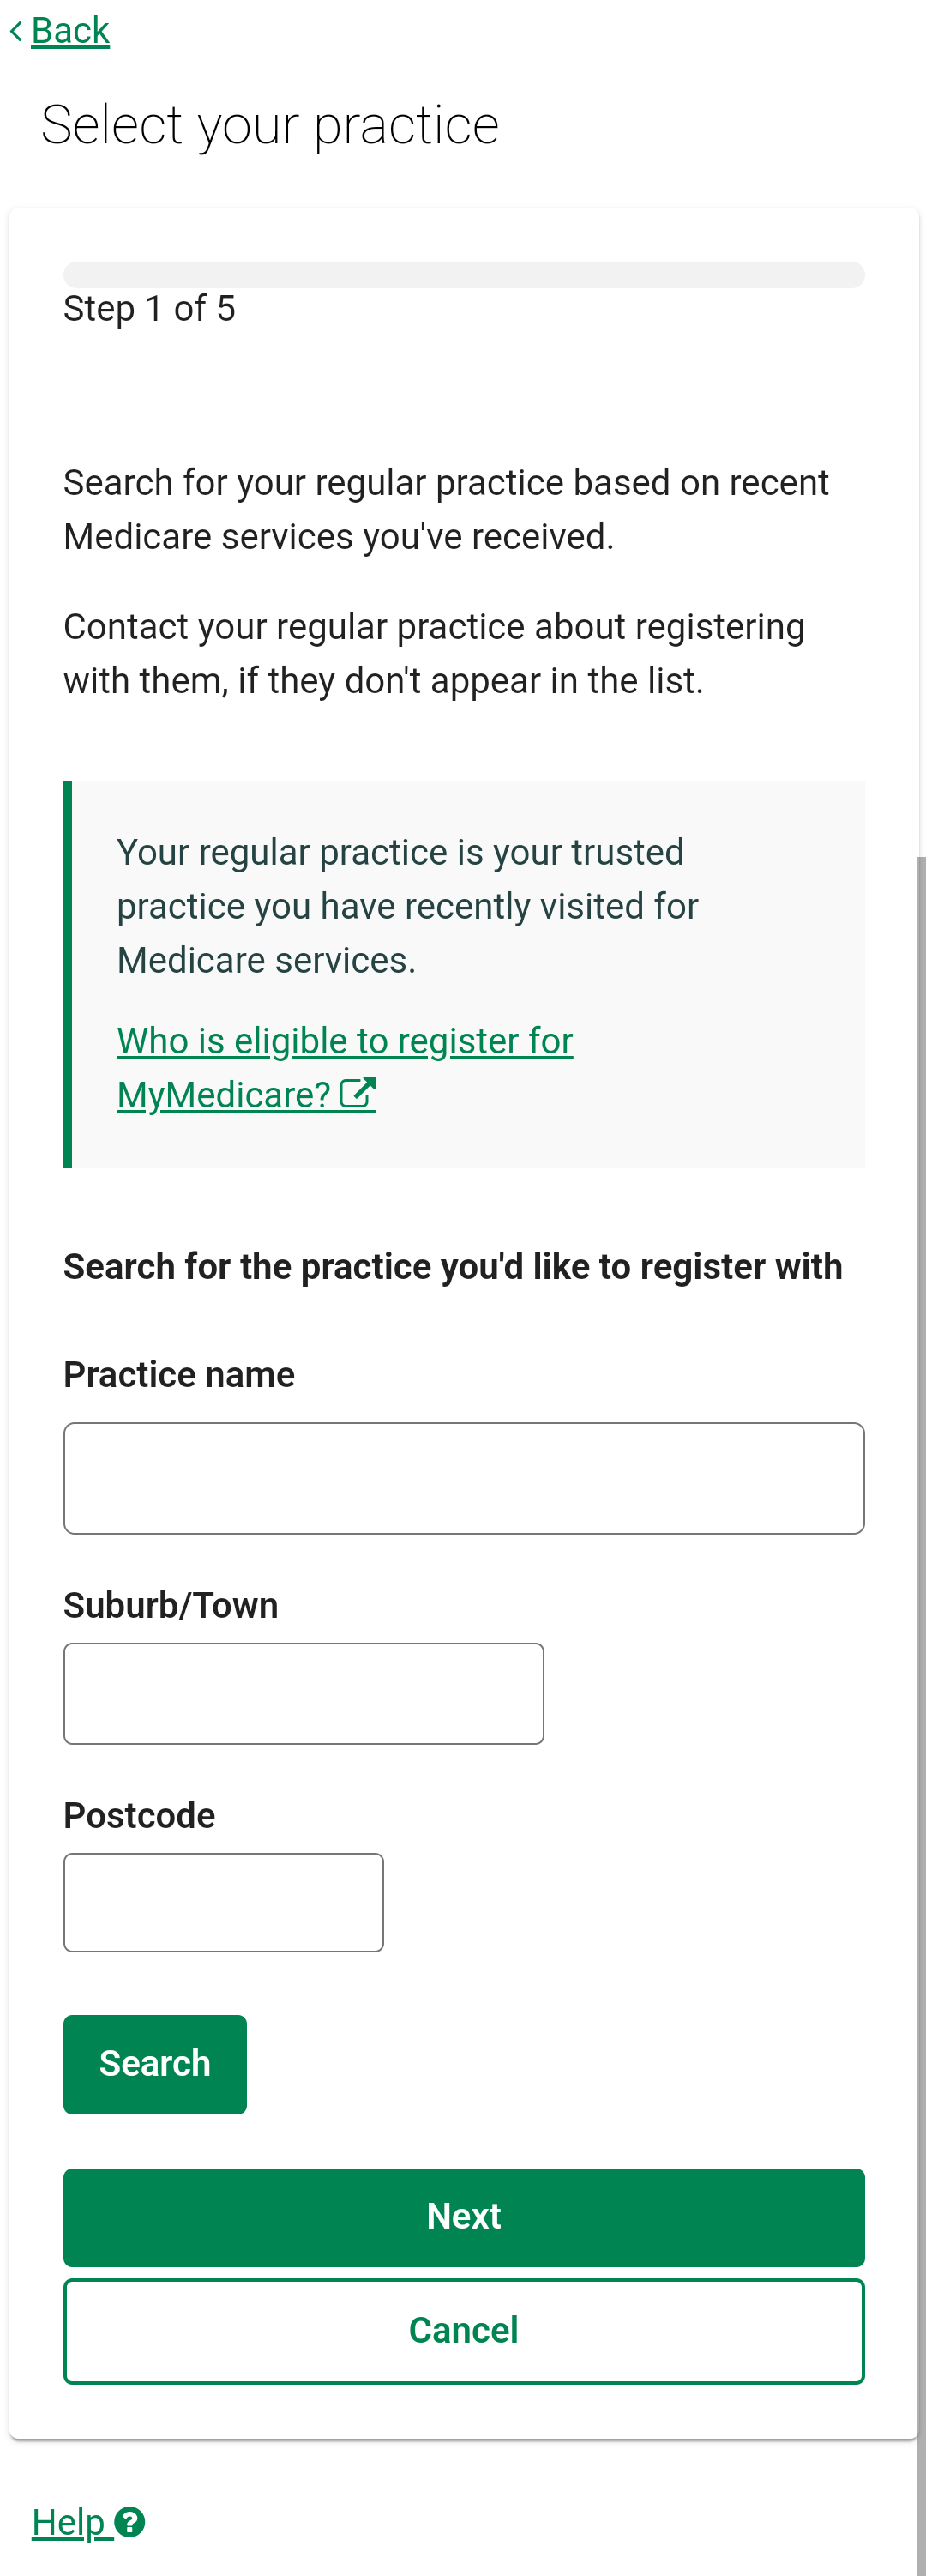Focus the Postcode input field
Image resolution: width=926 pixels, height=2576 pixels.
tap(224, 1902)
